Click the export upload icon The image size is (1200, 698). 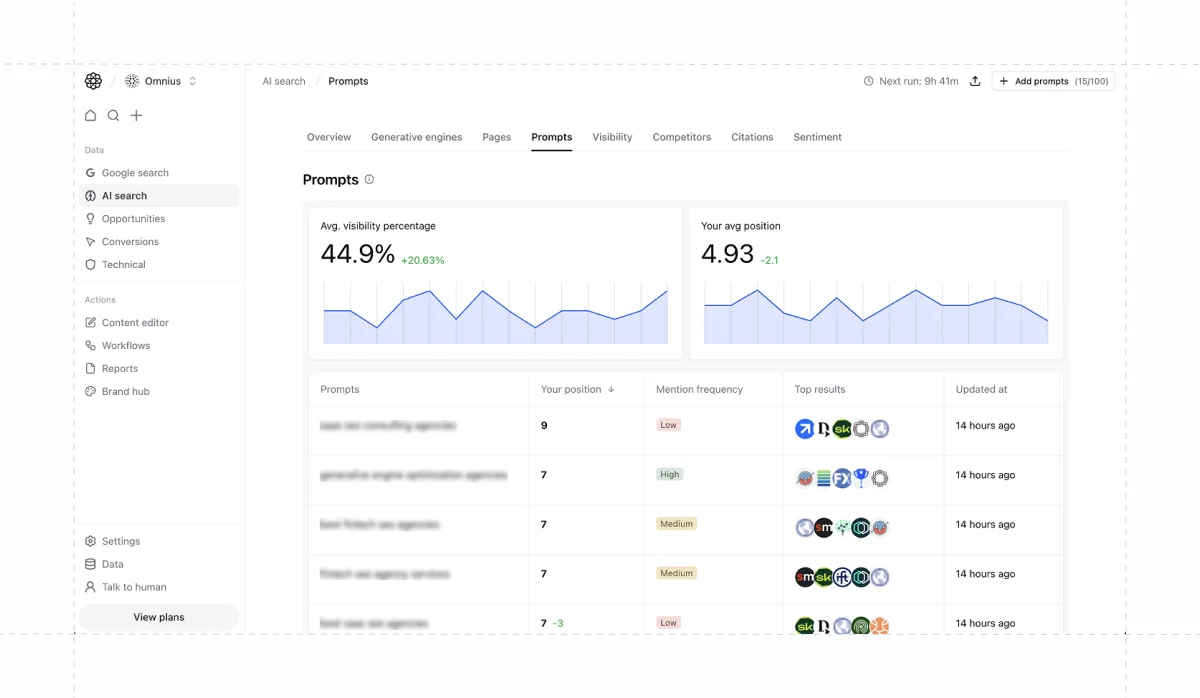click(x=975, y=81)
